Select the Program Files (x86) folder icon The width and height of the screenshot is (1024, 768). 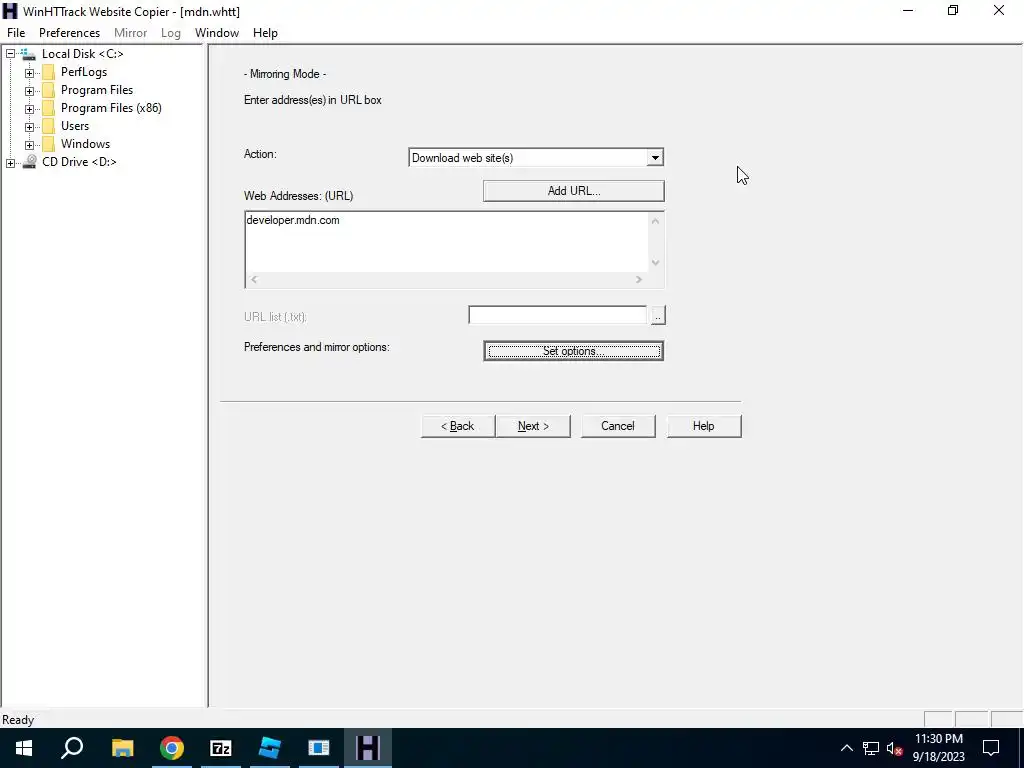pyautogui.click(x=48, y=108)
